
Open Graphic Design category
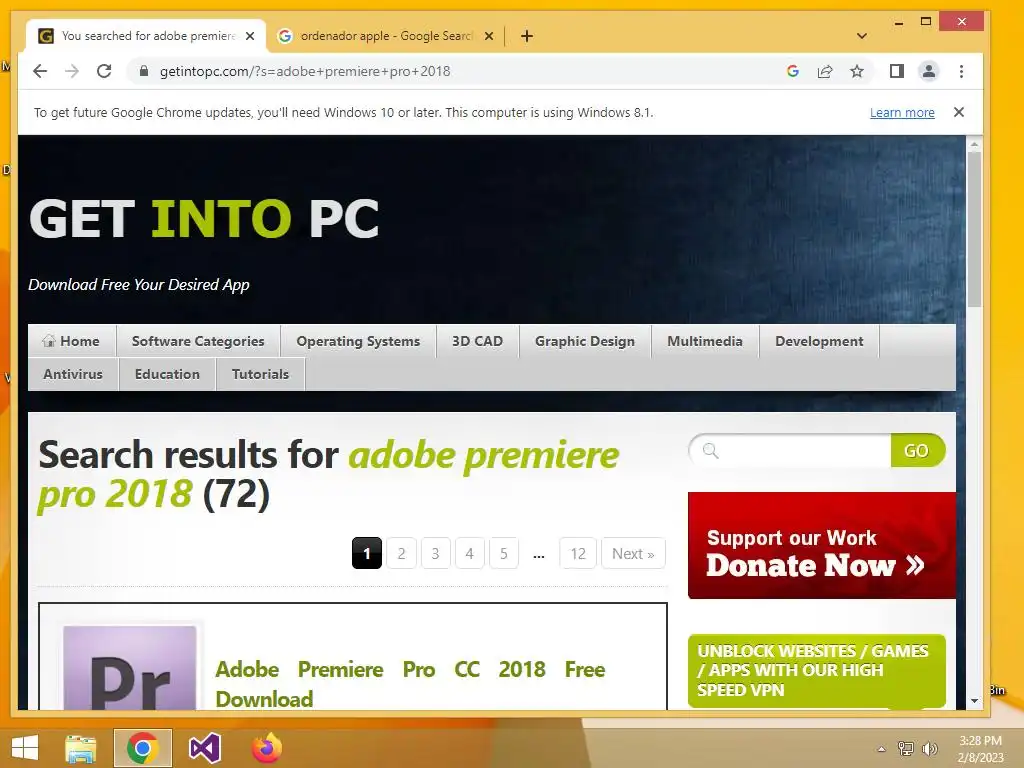point(584,341)
